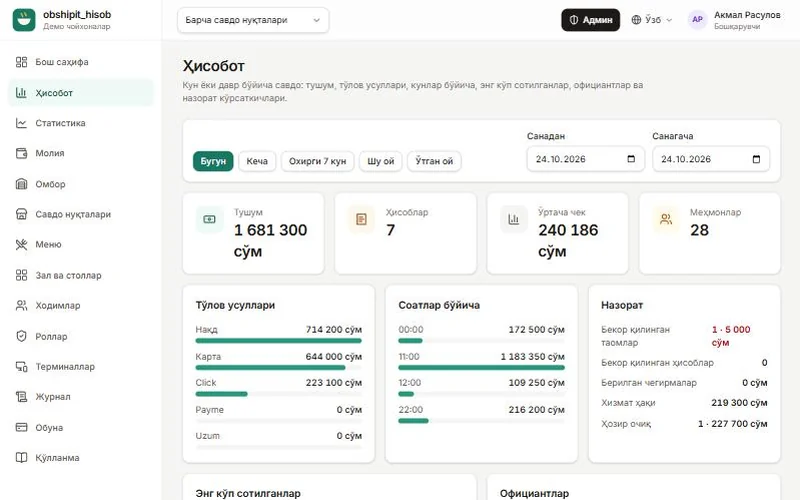Click the Обуна card icon
This screenshot has height=500, width=800.
21,428
